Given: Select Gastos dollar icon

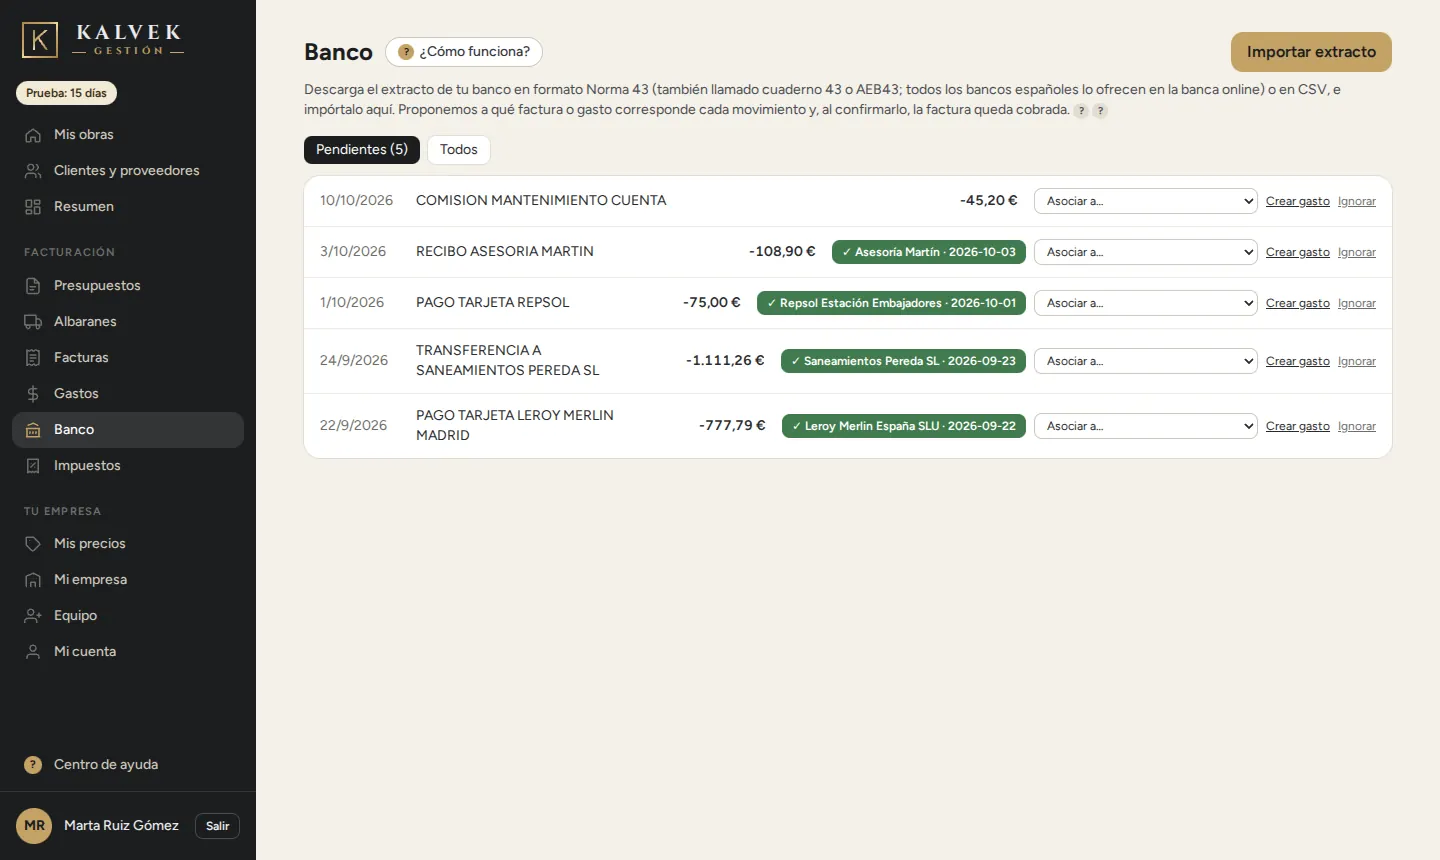Looking at the screenshot, I should click(33, 394).
